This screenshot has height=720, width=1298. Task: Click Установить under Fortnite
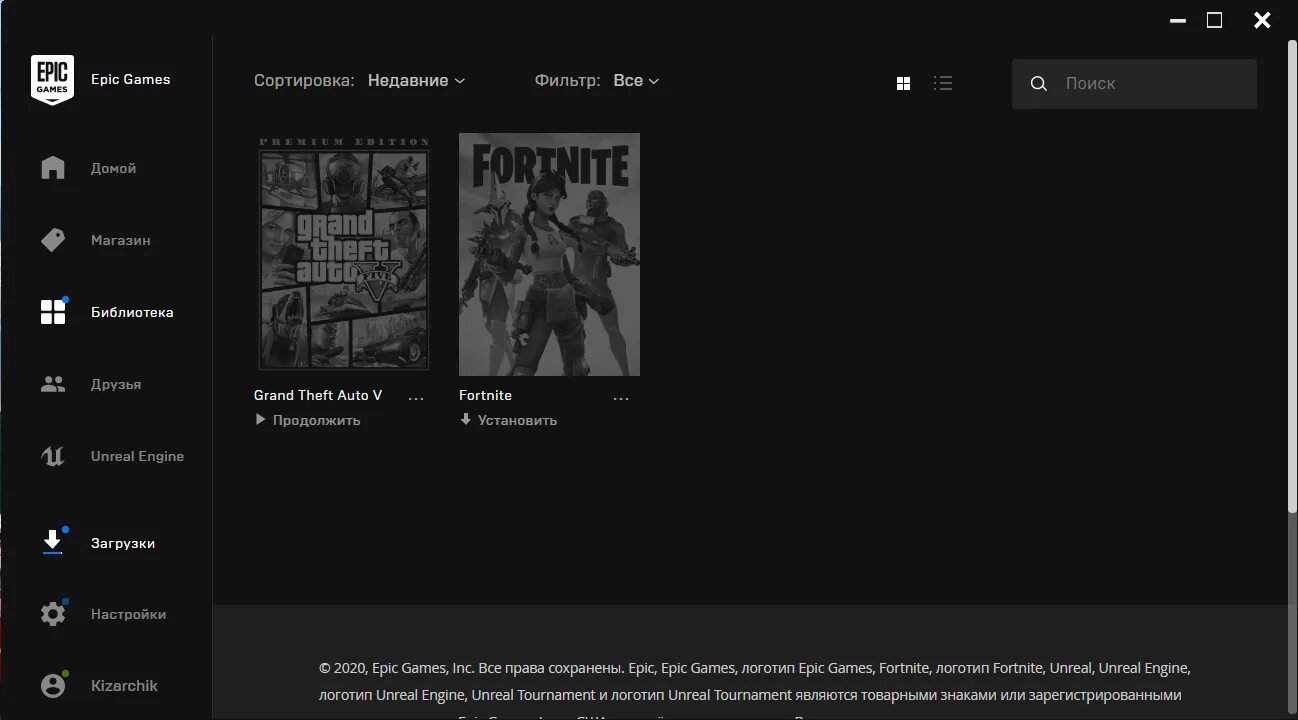tap(517, 420)
